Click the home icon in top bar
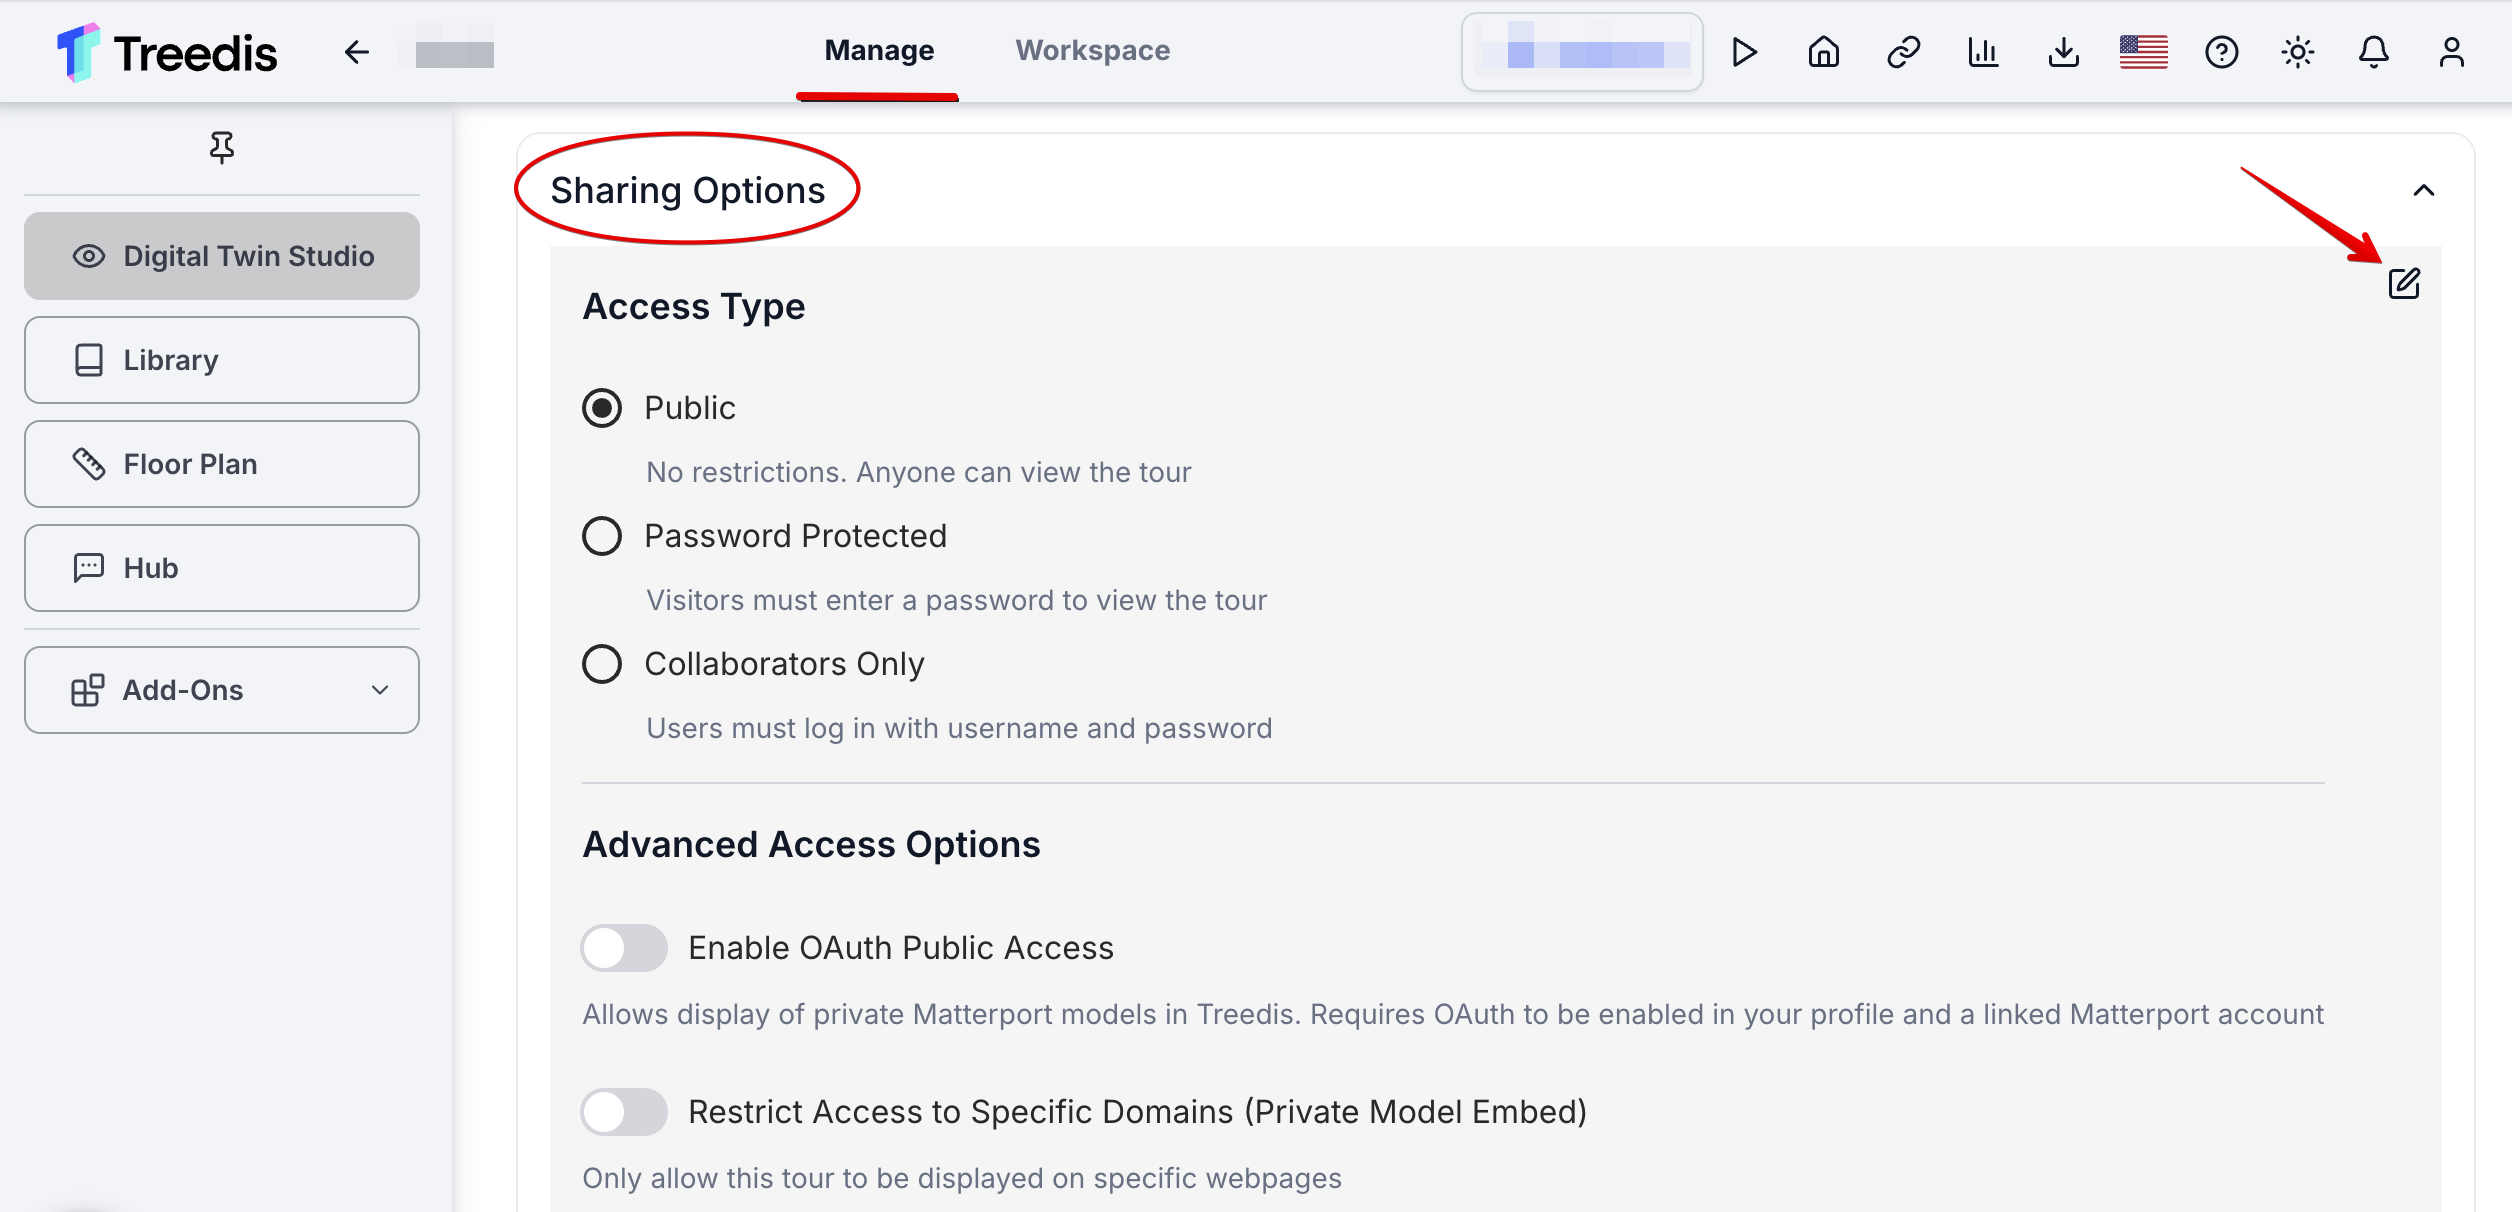 pyautogui.click(x=1823, y=52)
